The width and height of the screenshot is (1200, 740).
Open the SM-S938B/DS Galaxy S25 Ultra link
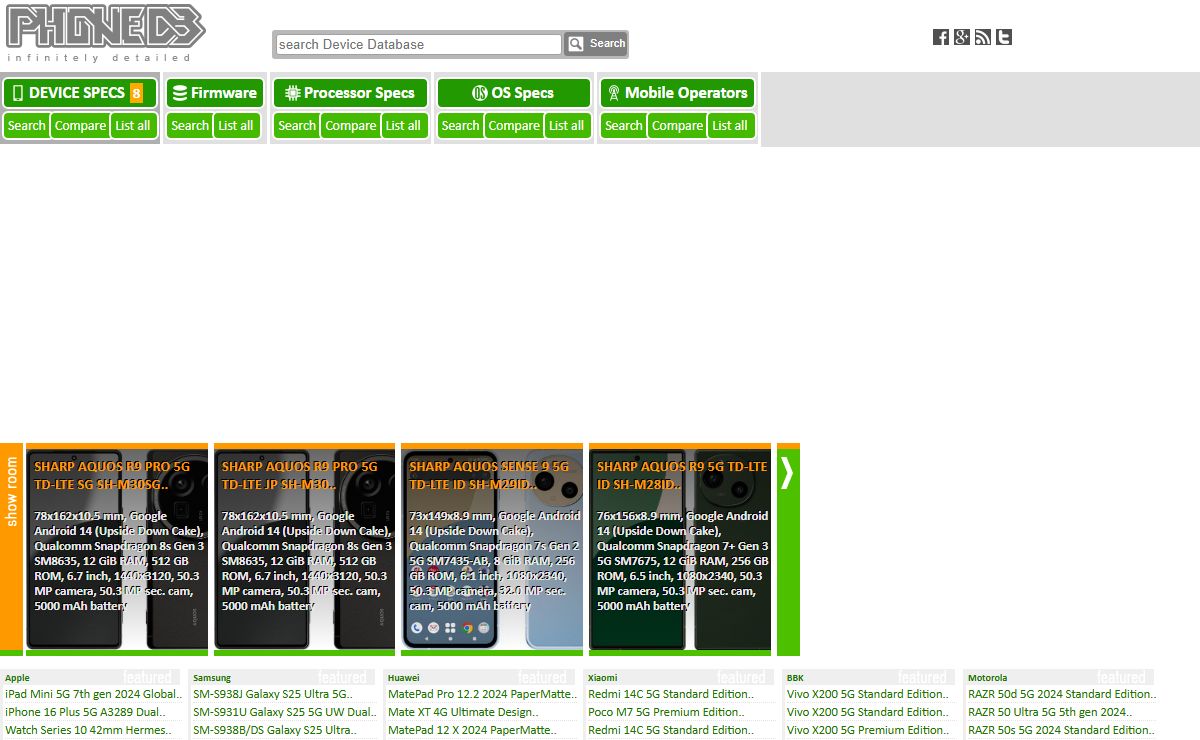click(275, 730)
